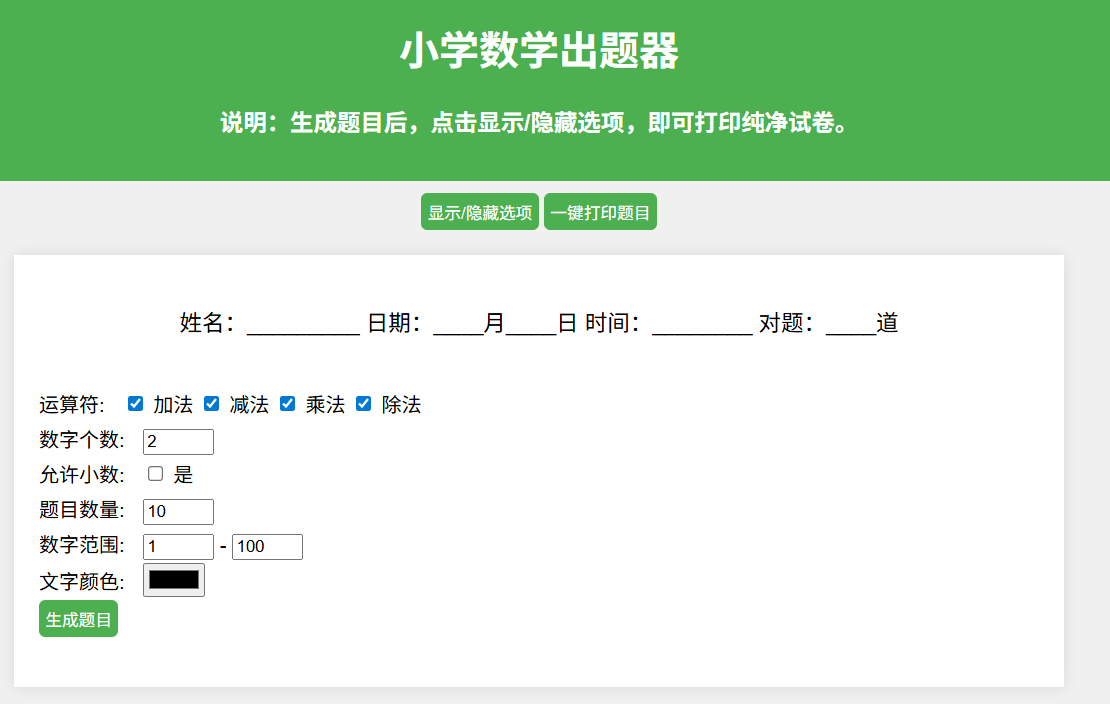Select the 数字范围 minimum value field
The width and height of the screenshot is (1110, 704).
coord(178,547)
